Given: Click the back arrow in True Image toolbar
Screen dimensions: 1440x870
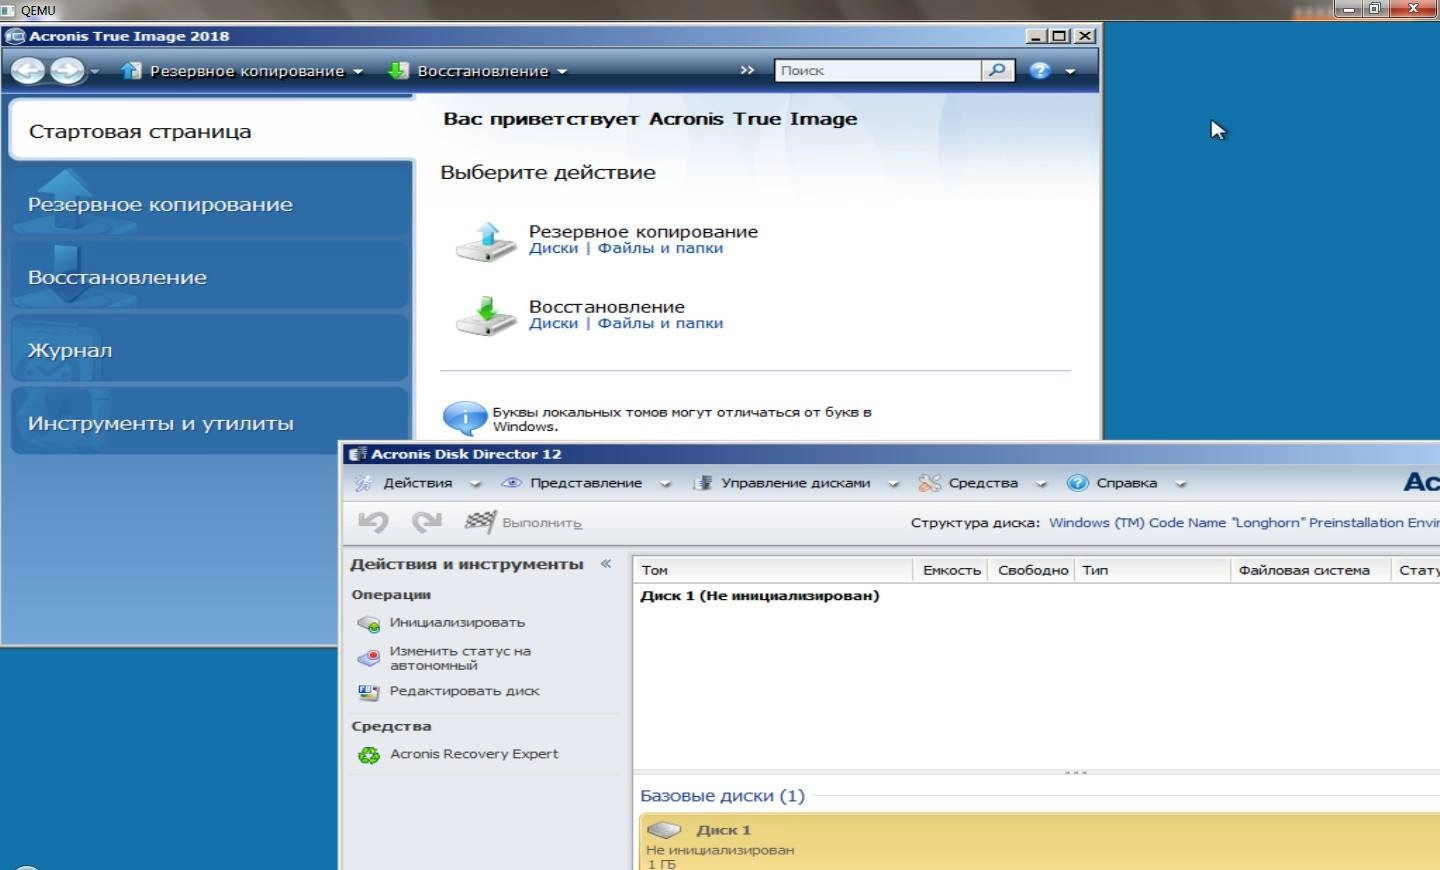Looking at the screenshot, I should pyautogui.click(x=28, y=71).
